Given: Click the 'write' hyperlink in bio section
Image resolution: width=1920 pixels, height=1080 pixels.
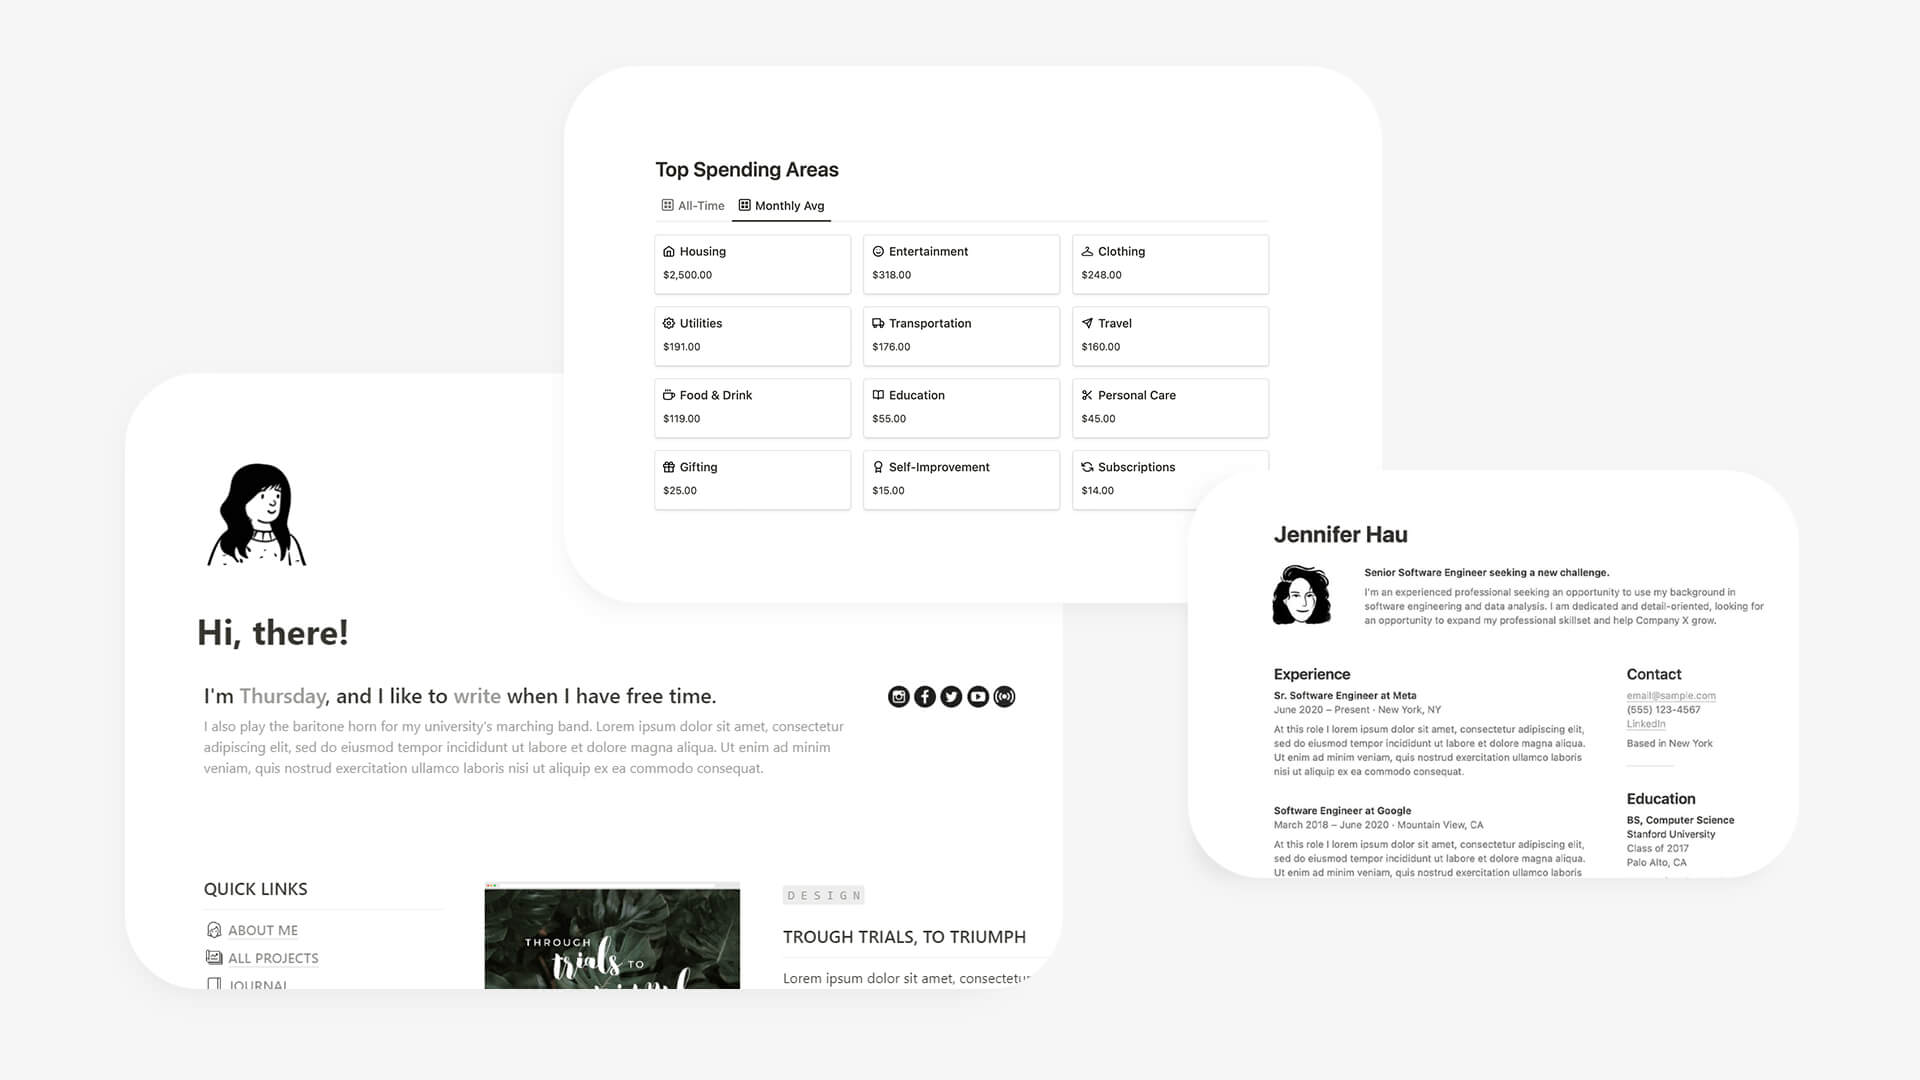Looking at the screenshot, I should click(475, 696).
